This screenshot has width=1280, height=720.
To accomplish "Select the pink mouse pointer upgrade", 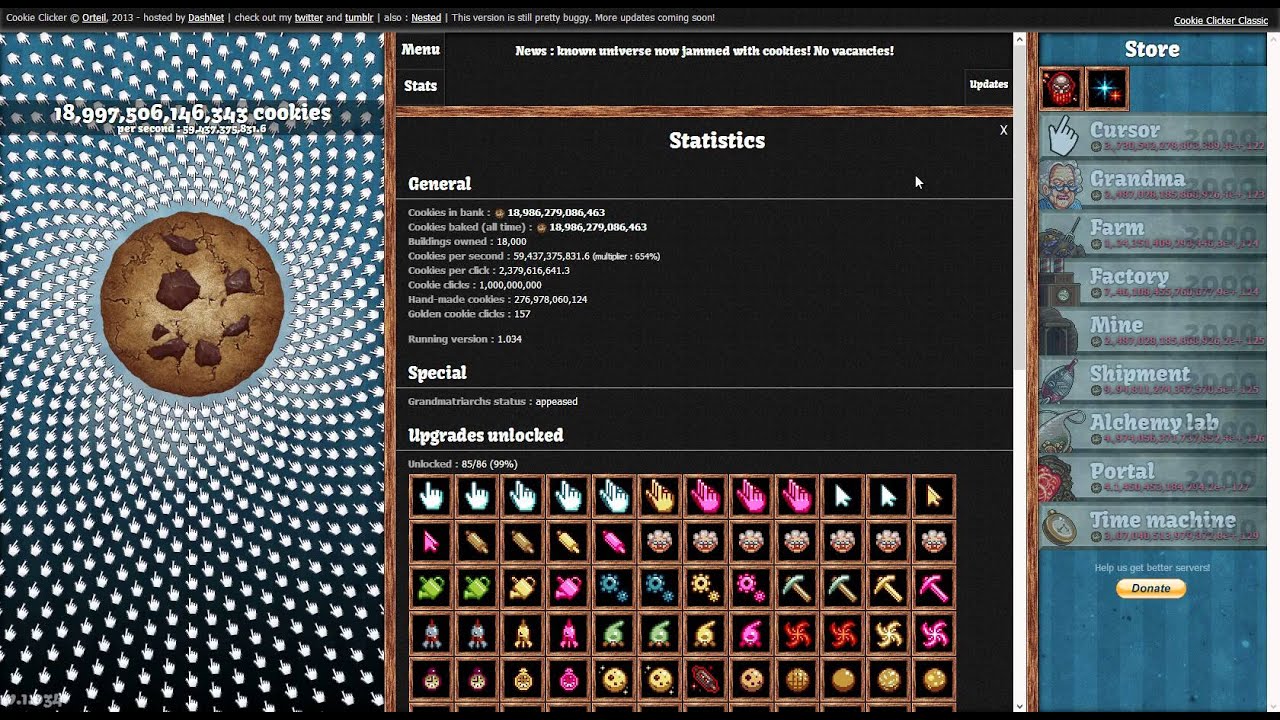I will (431, 542).
